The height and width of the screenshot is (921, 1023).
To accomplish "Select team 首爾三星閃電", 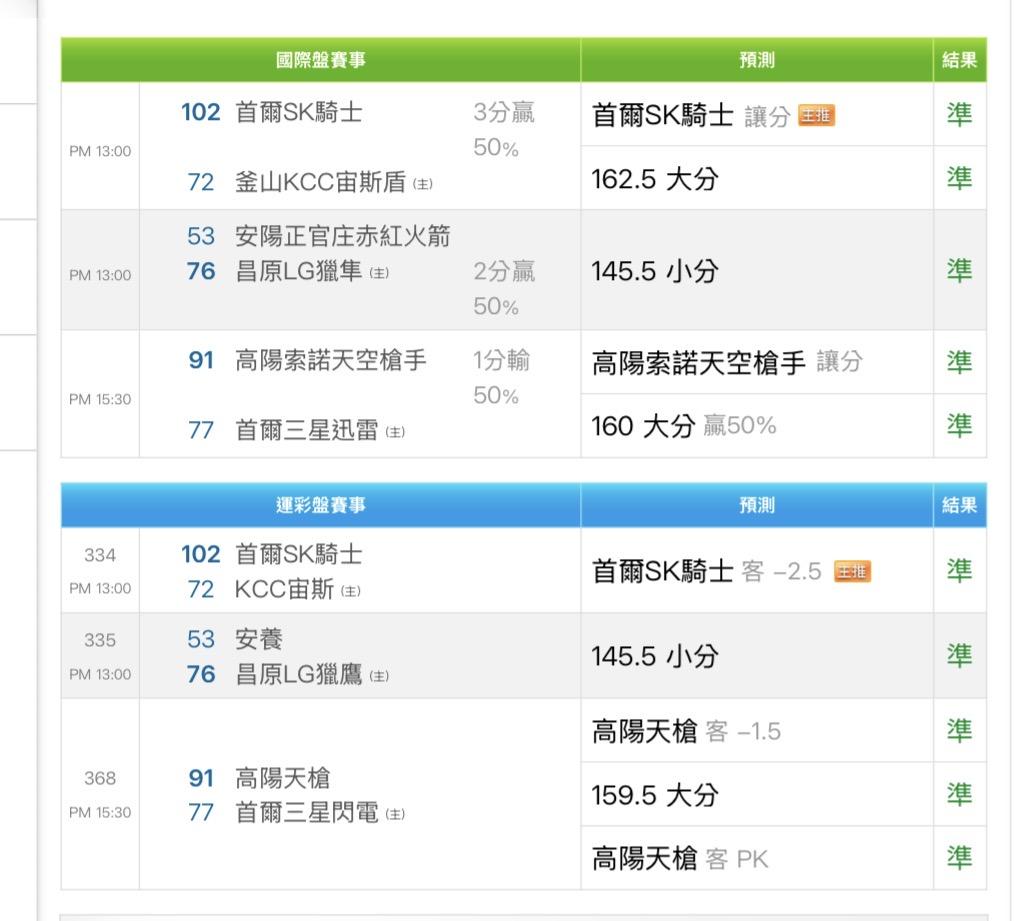I will click(307, 813).
